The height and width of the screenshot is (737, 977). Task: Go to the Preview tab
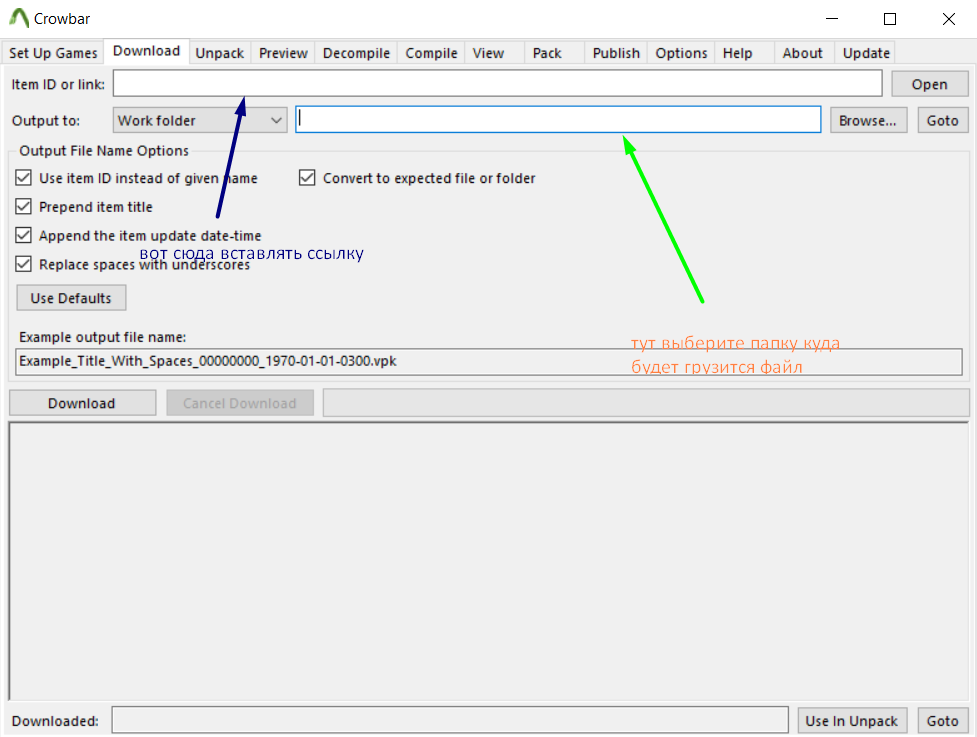pos(283,53)
